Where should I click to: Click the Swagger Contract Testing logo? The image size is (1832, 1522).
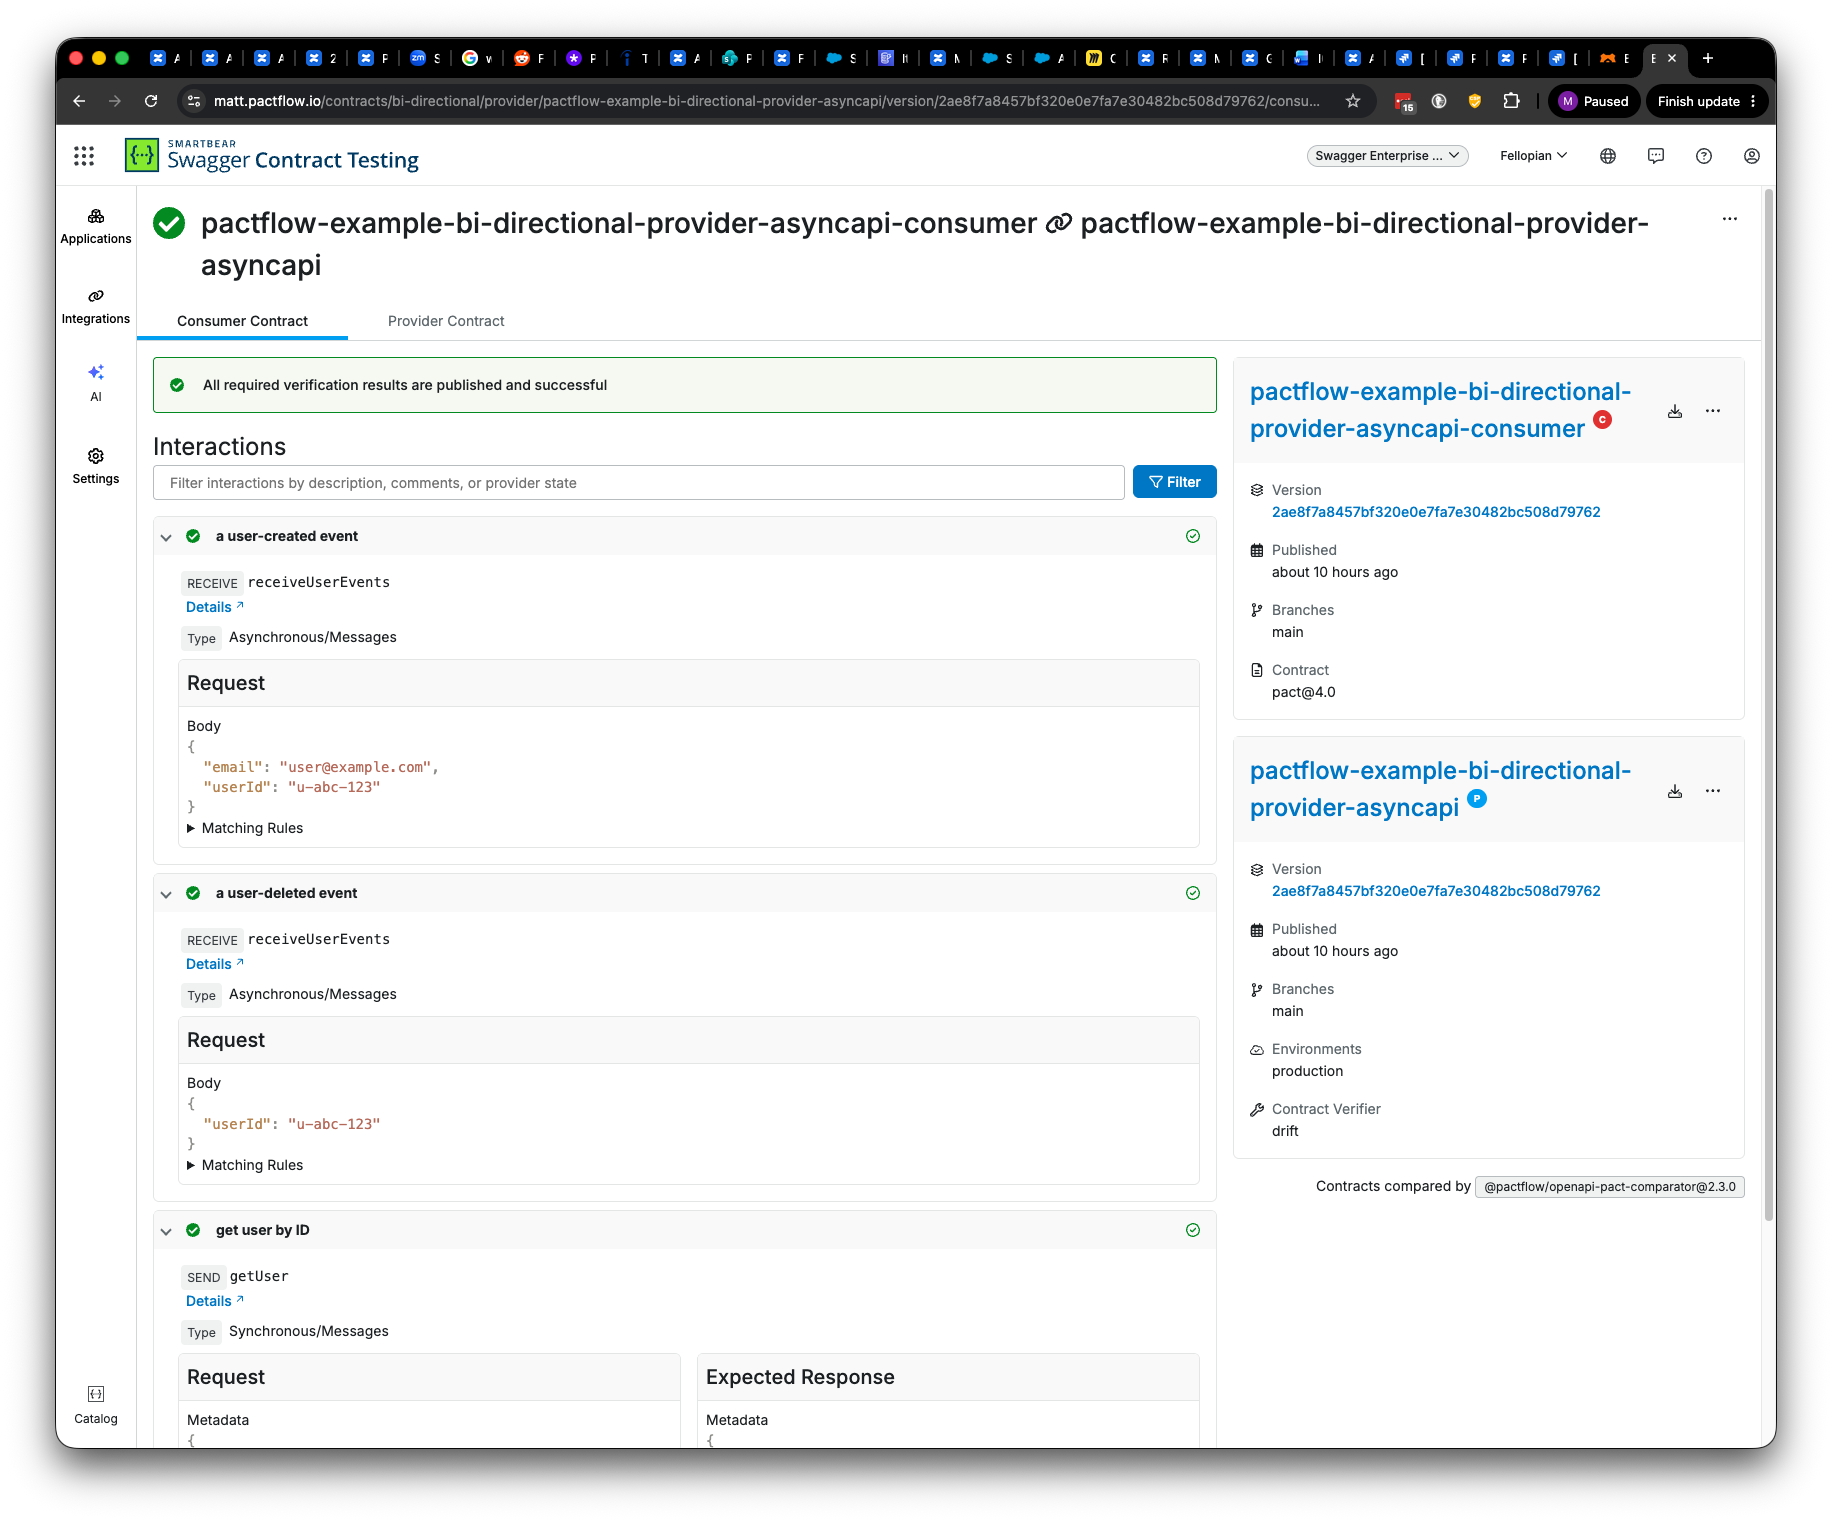(x=272, y=156)
